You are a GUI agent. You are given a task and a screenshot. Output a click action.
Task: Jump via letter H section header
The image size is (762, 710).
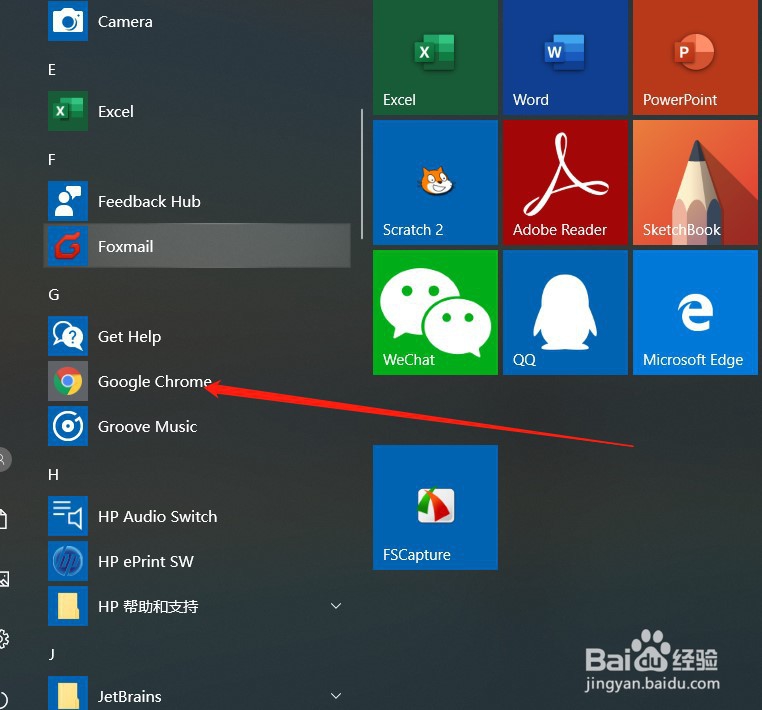(x=53, y=474)
